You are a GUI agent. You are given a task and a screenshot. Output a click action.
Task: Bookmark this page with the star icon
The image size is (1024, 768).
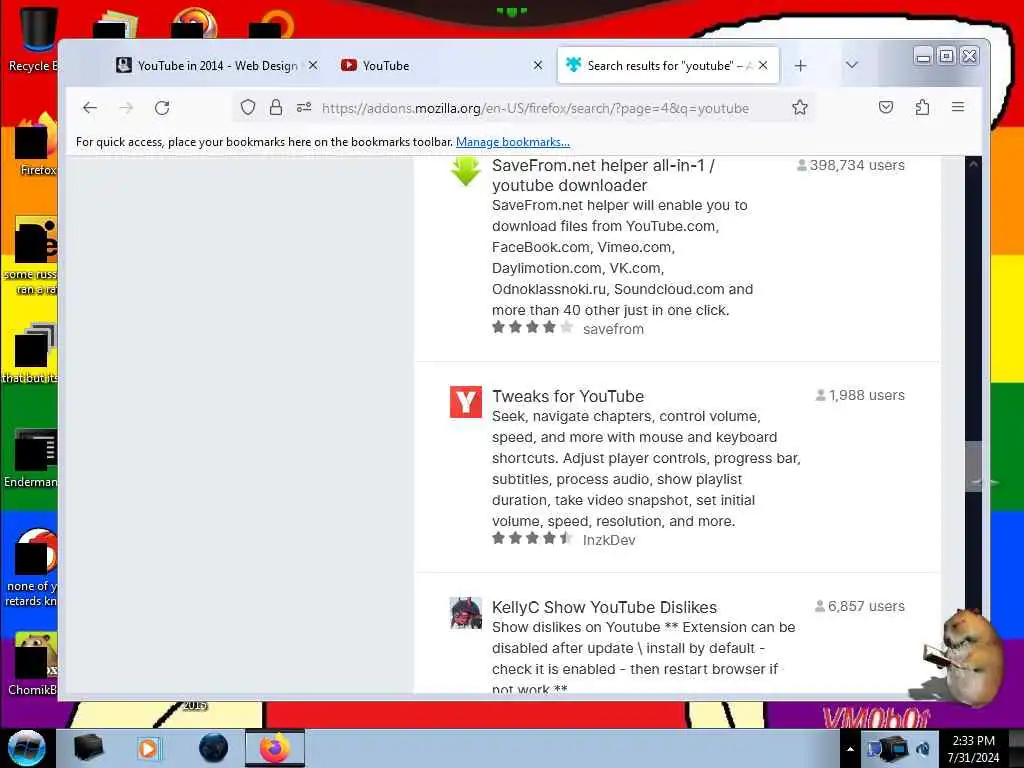point(799,107)
